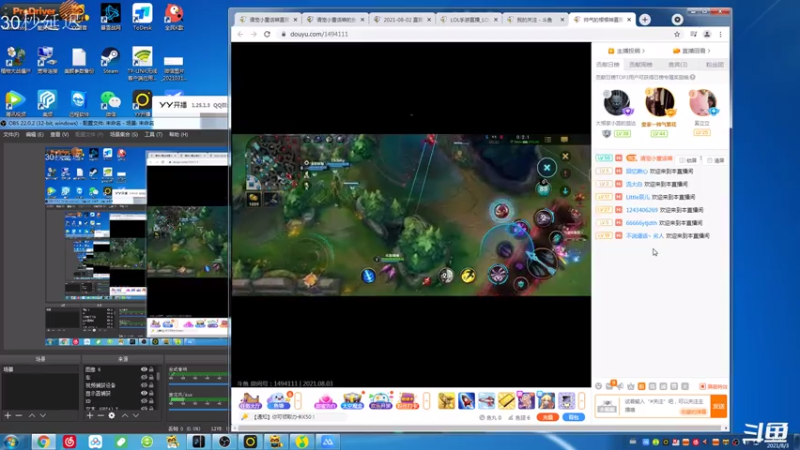Viewport: 800px width, 450px height.
Task: Open the File menu in OBS
Action: pos(11,135)
